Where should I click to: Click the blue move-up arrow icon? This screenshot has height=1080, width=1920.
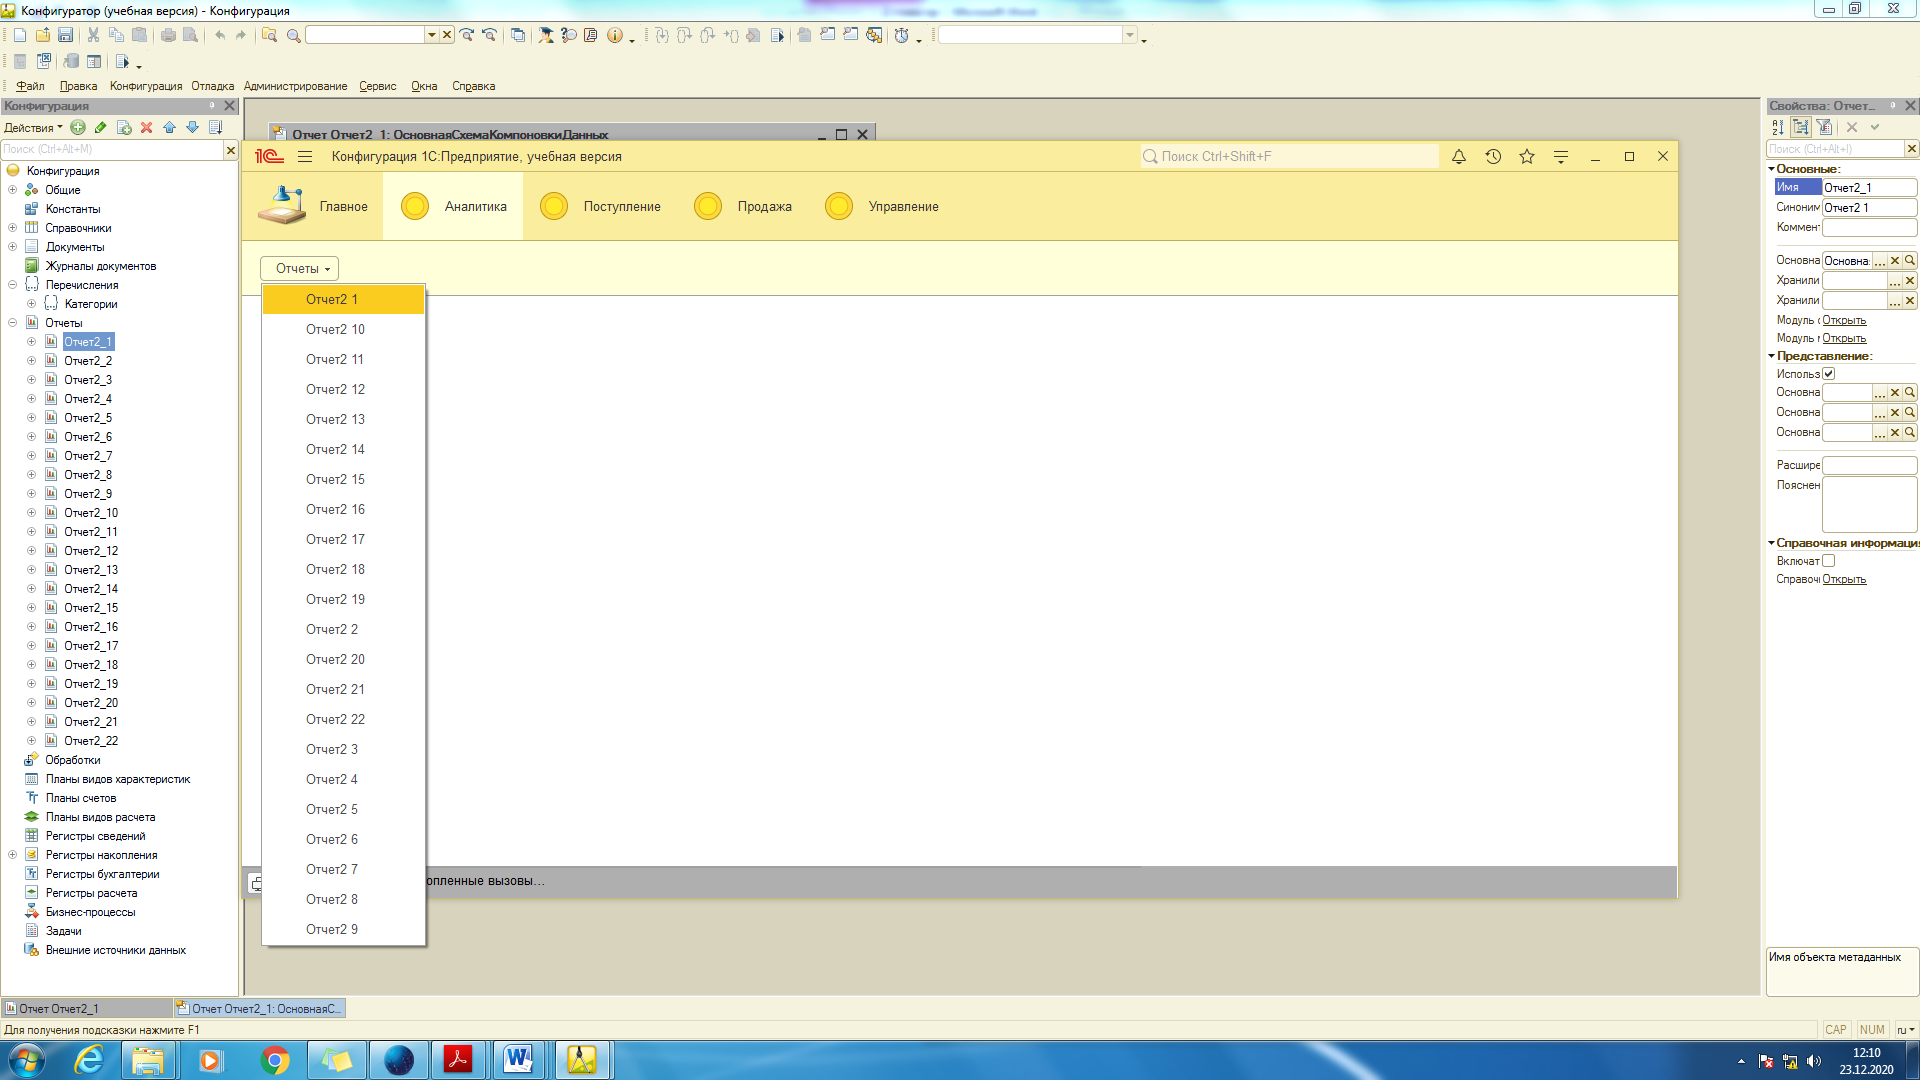(169, 128)
